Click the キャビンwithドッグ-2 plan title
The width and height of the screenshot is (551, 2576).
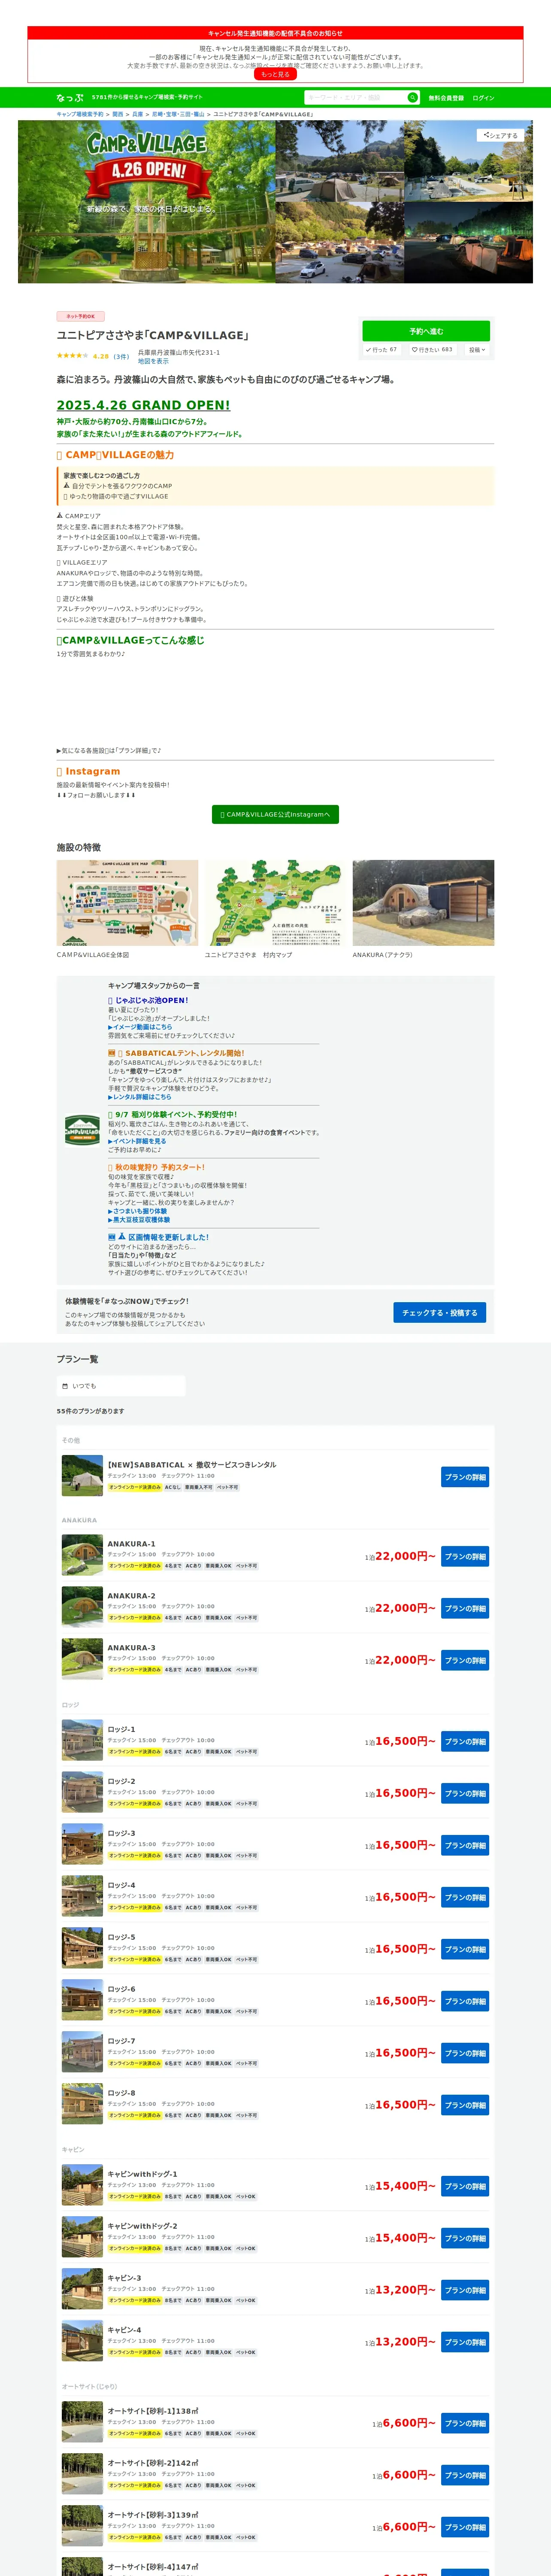tap(142, 2226)
